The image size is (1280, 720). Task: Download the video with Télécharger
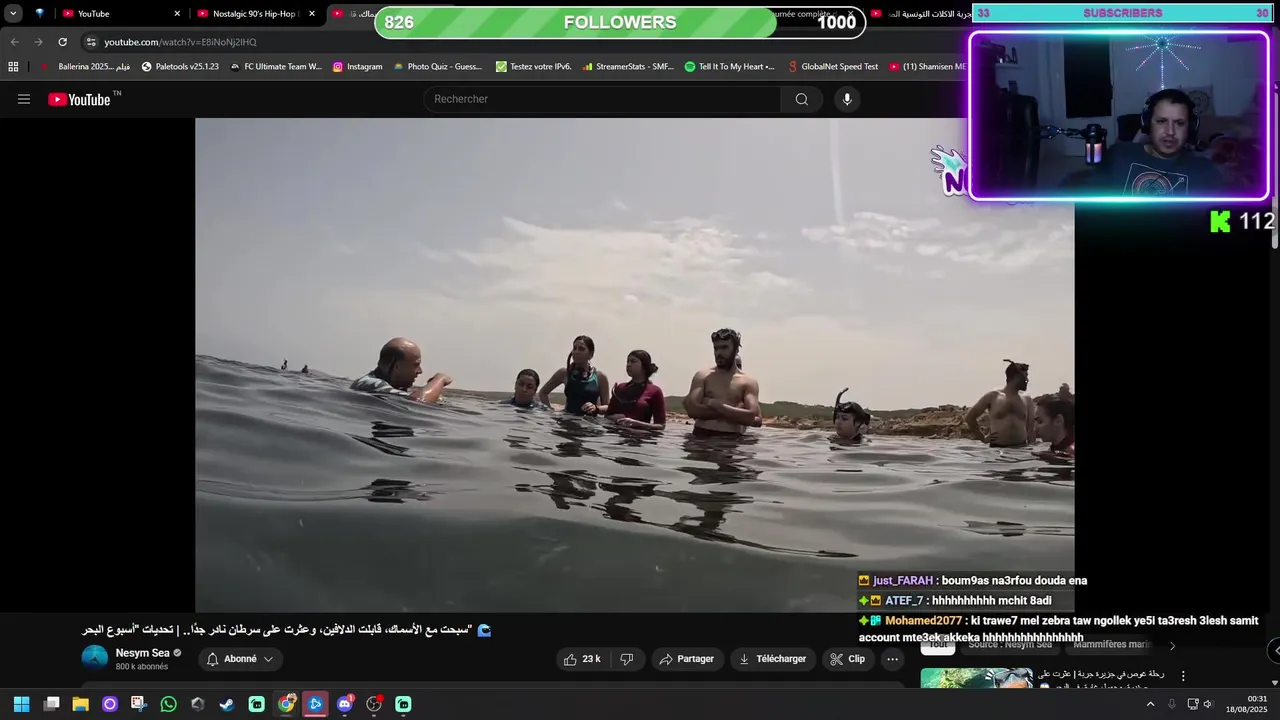point(772,659)
